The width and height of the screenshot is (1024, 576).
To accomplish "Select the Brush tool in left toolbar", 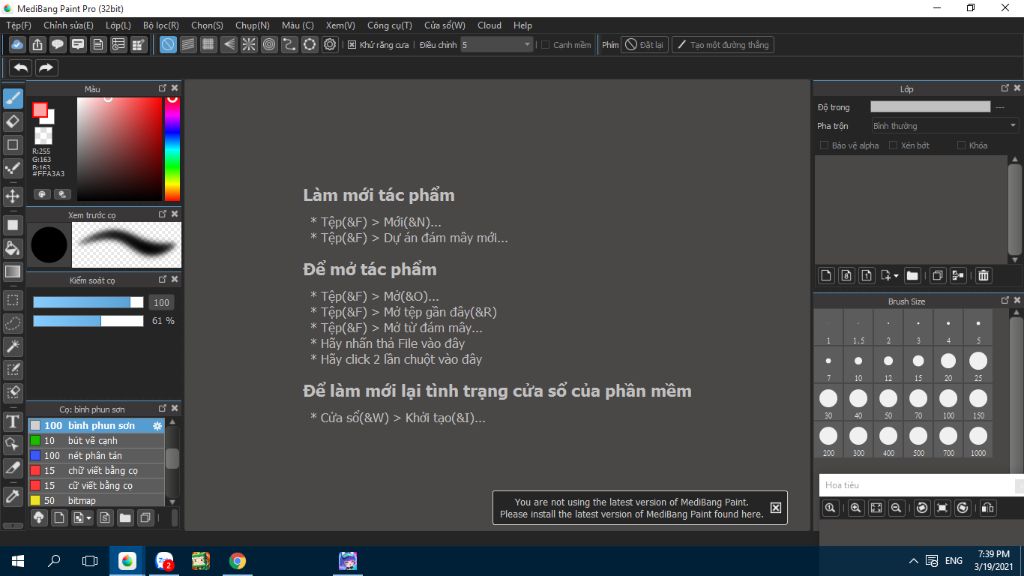I will coord(12,99).
